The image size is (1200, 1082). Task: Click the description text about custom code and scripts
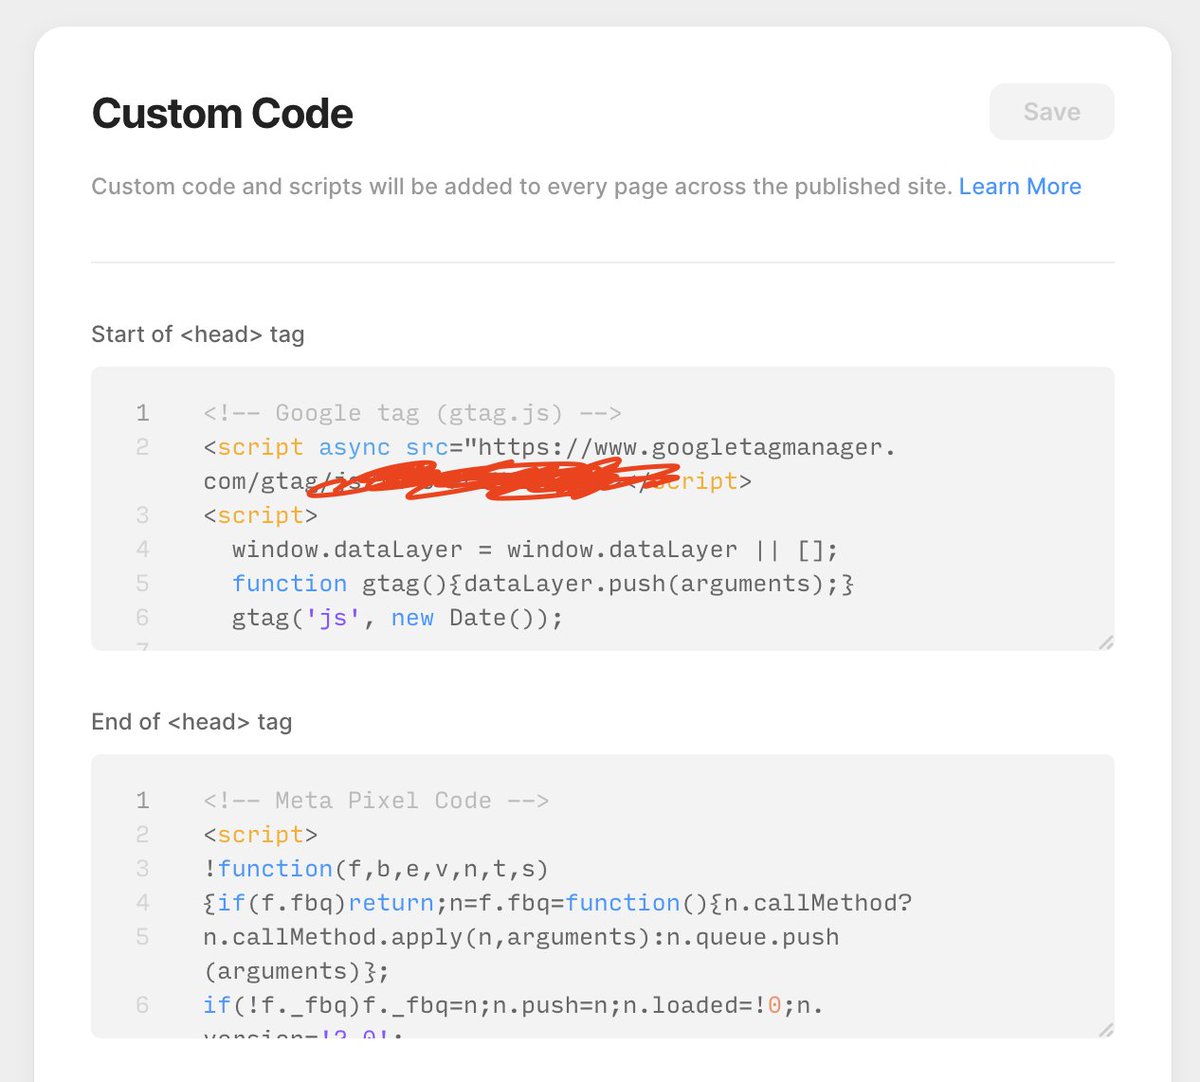pyautogui.click(x=521, y=187)
